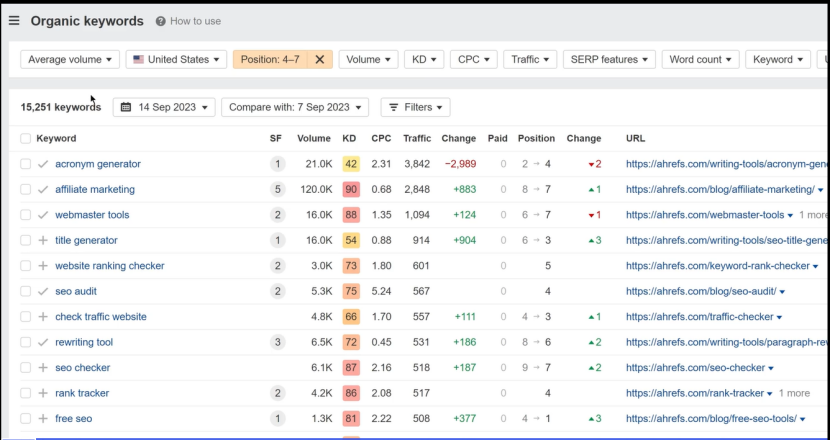The width and height of the screenshot is (830, 441).
Task: Open the Average volume dropdown
Action: coord(70,59)
